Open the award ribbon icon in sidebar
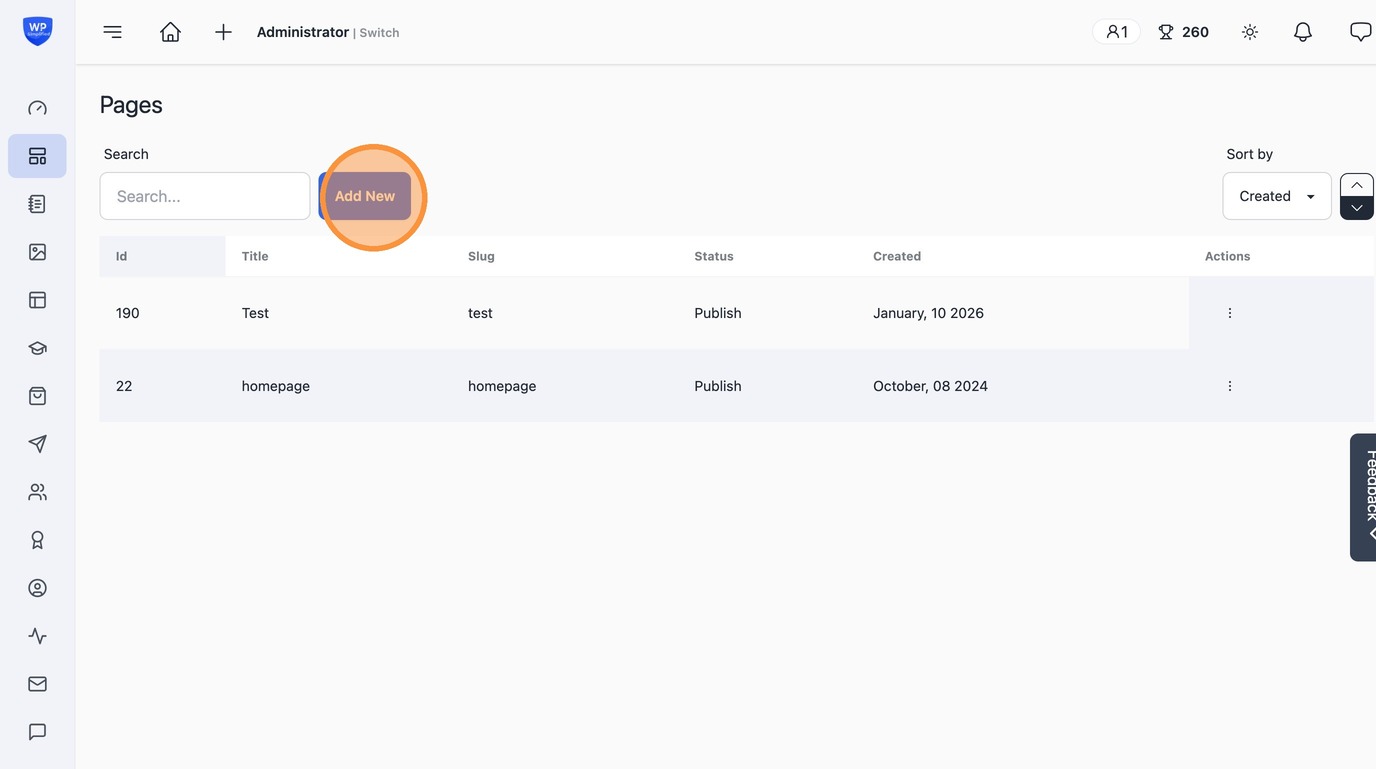The width and height of the screenshot is (1376, 769). [x=37, y=540]
